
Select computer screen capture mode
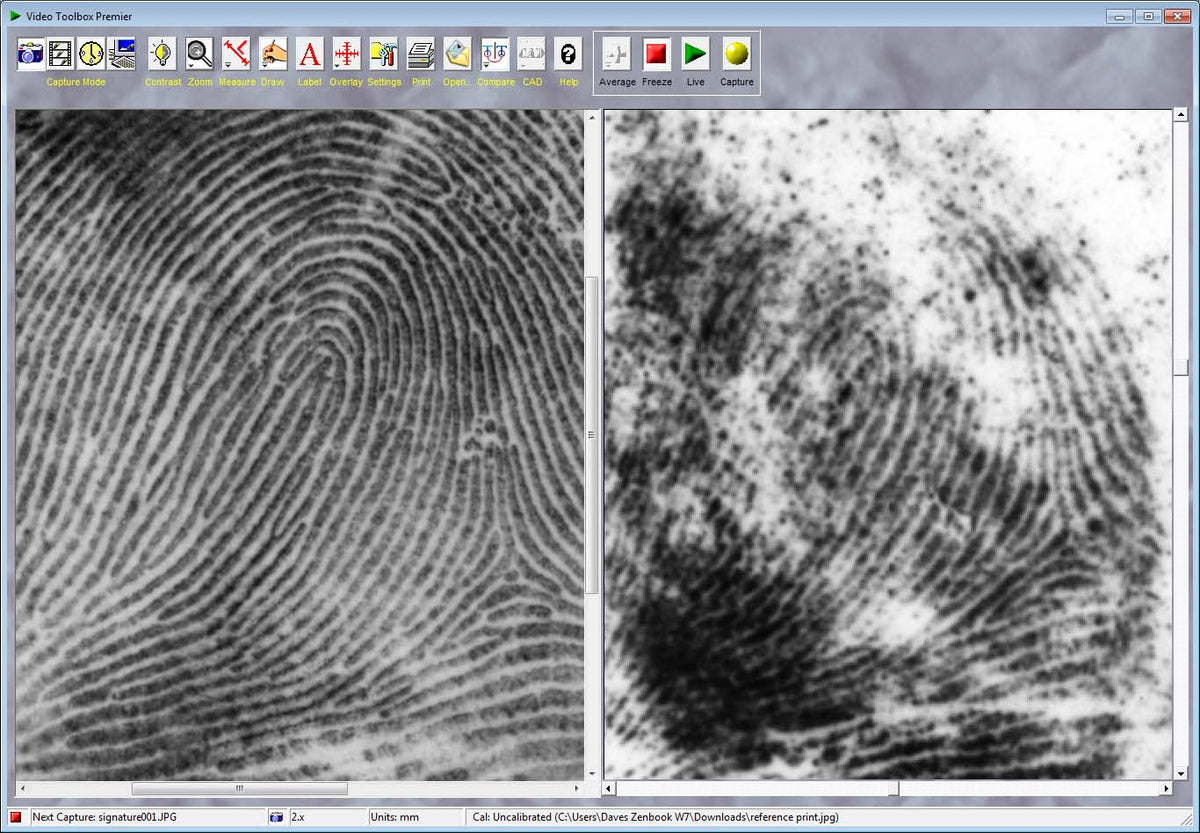tap(122, 54)
